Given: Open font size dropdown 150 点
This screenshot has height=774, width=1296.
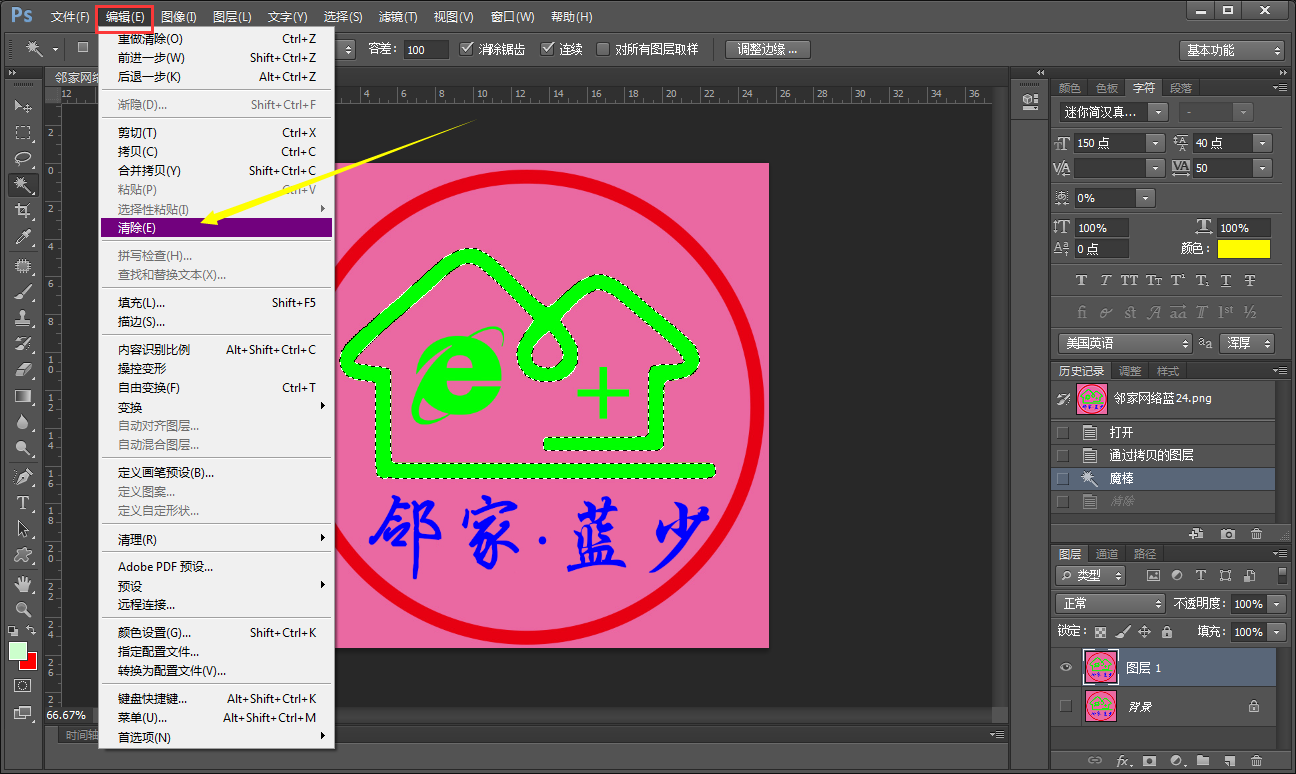Looking at the screenshot, I should click(1155, 143).
